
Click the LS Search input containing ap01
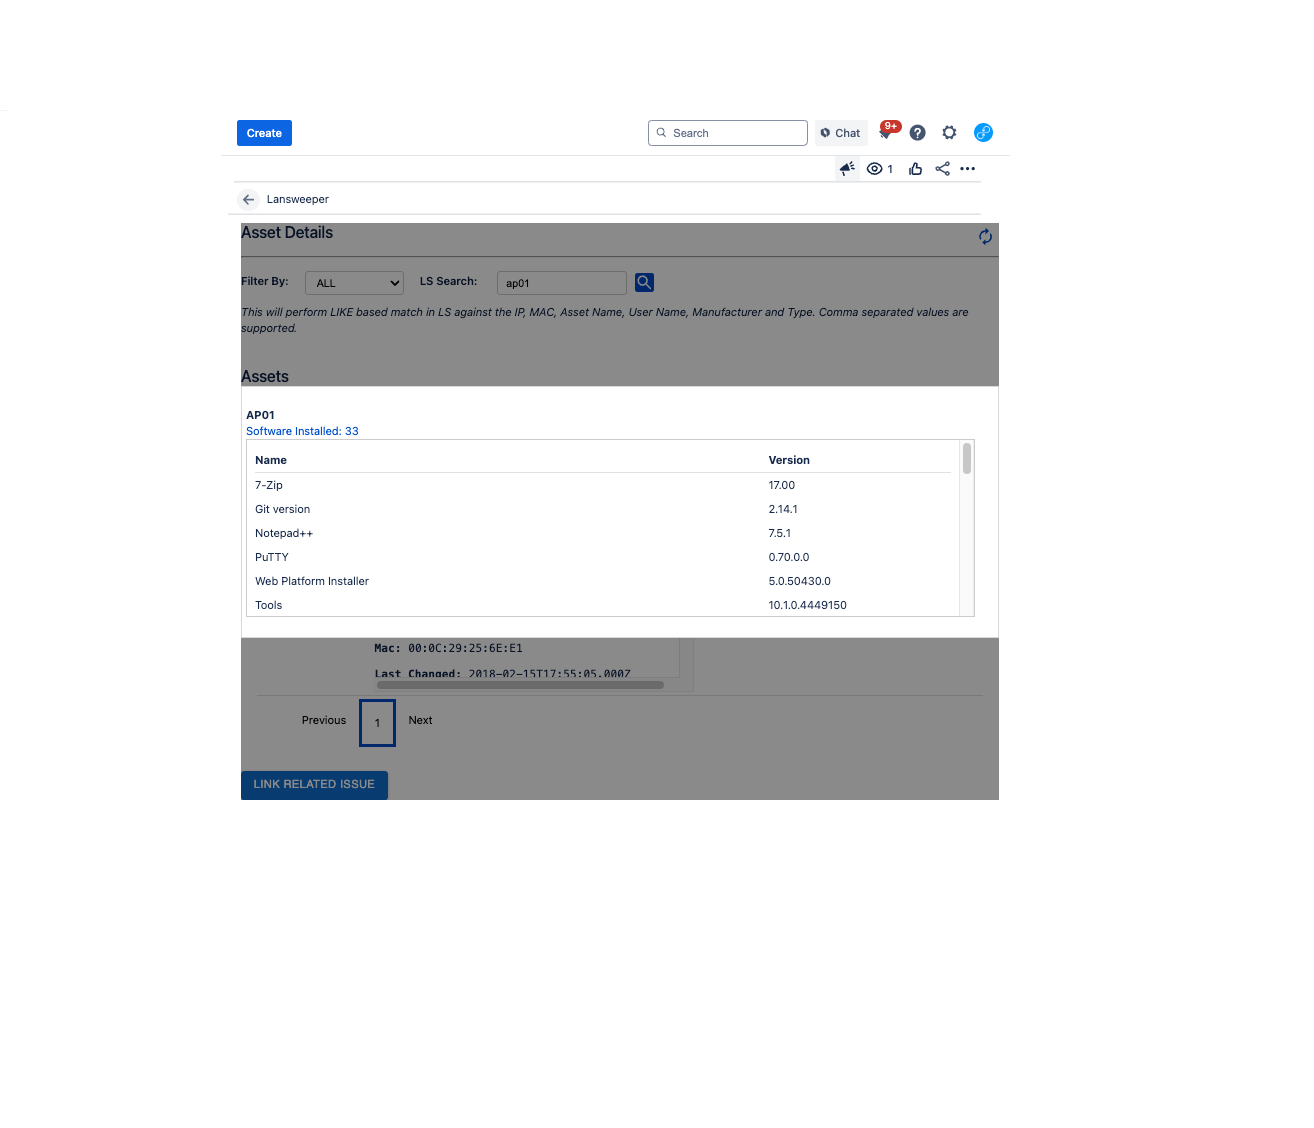[x=562, y=283]
